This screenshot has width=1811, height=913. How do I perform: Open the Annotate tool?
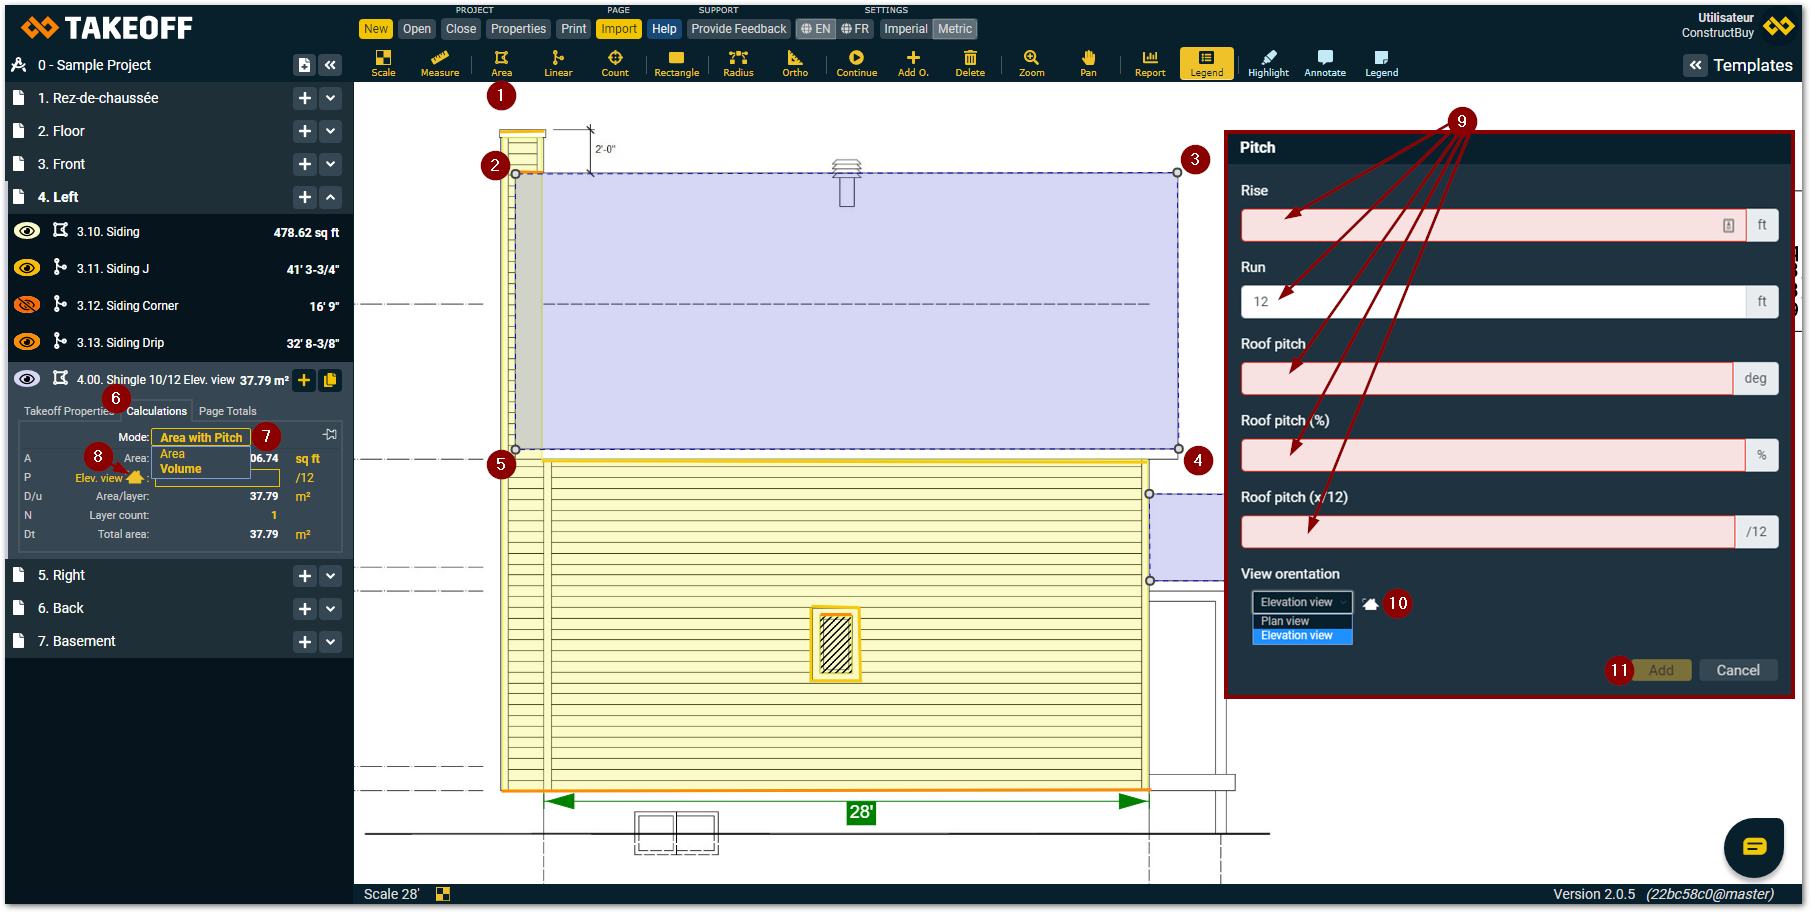(x=1324, y=63)
